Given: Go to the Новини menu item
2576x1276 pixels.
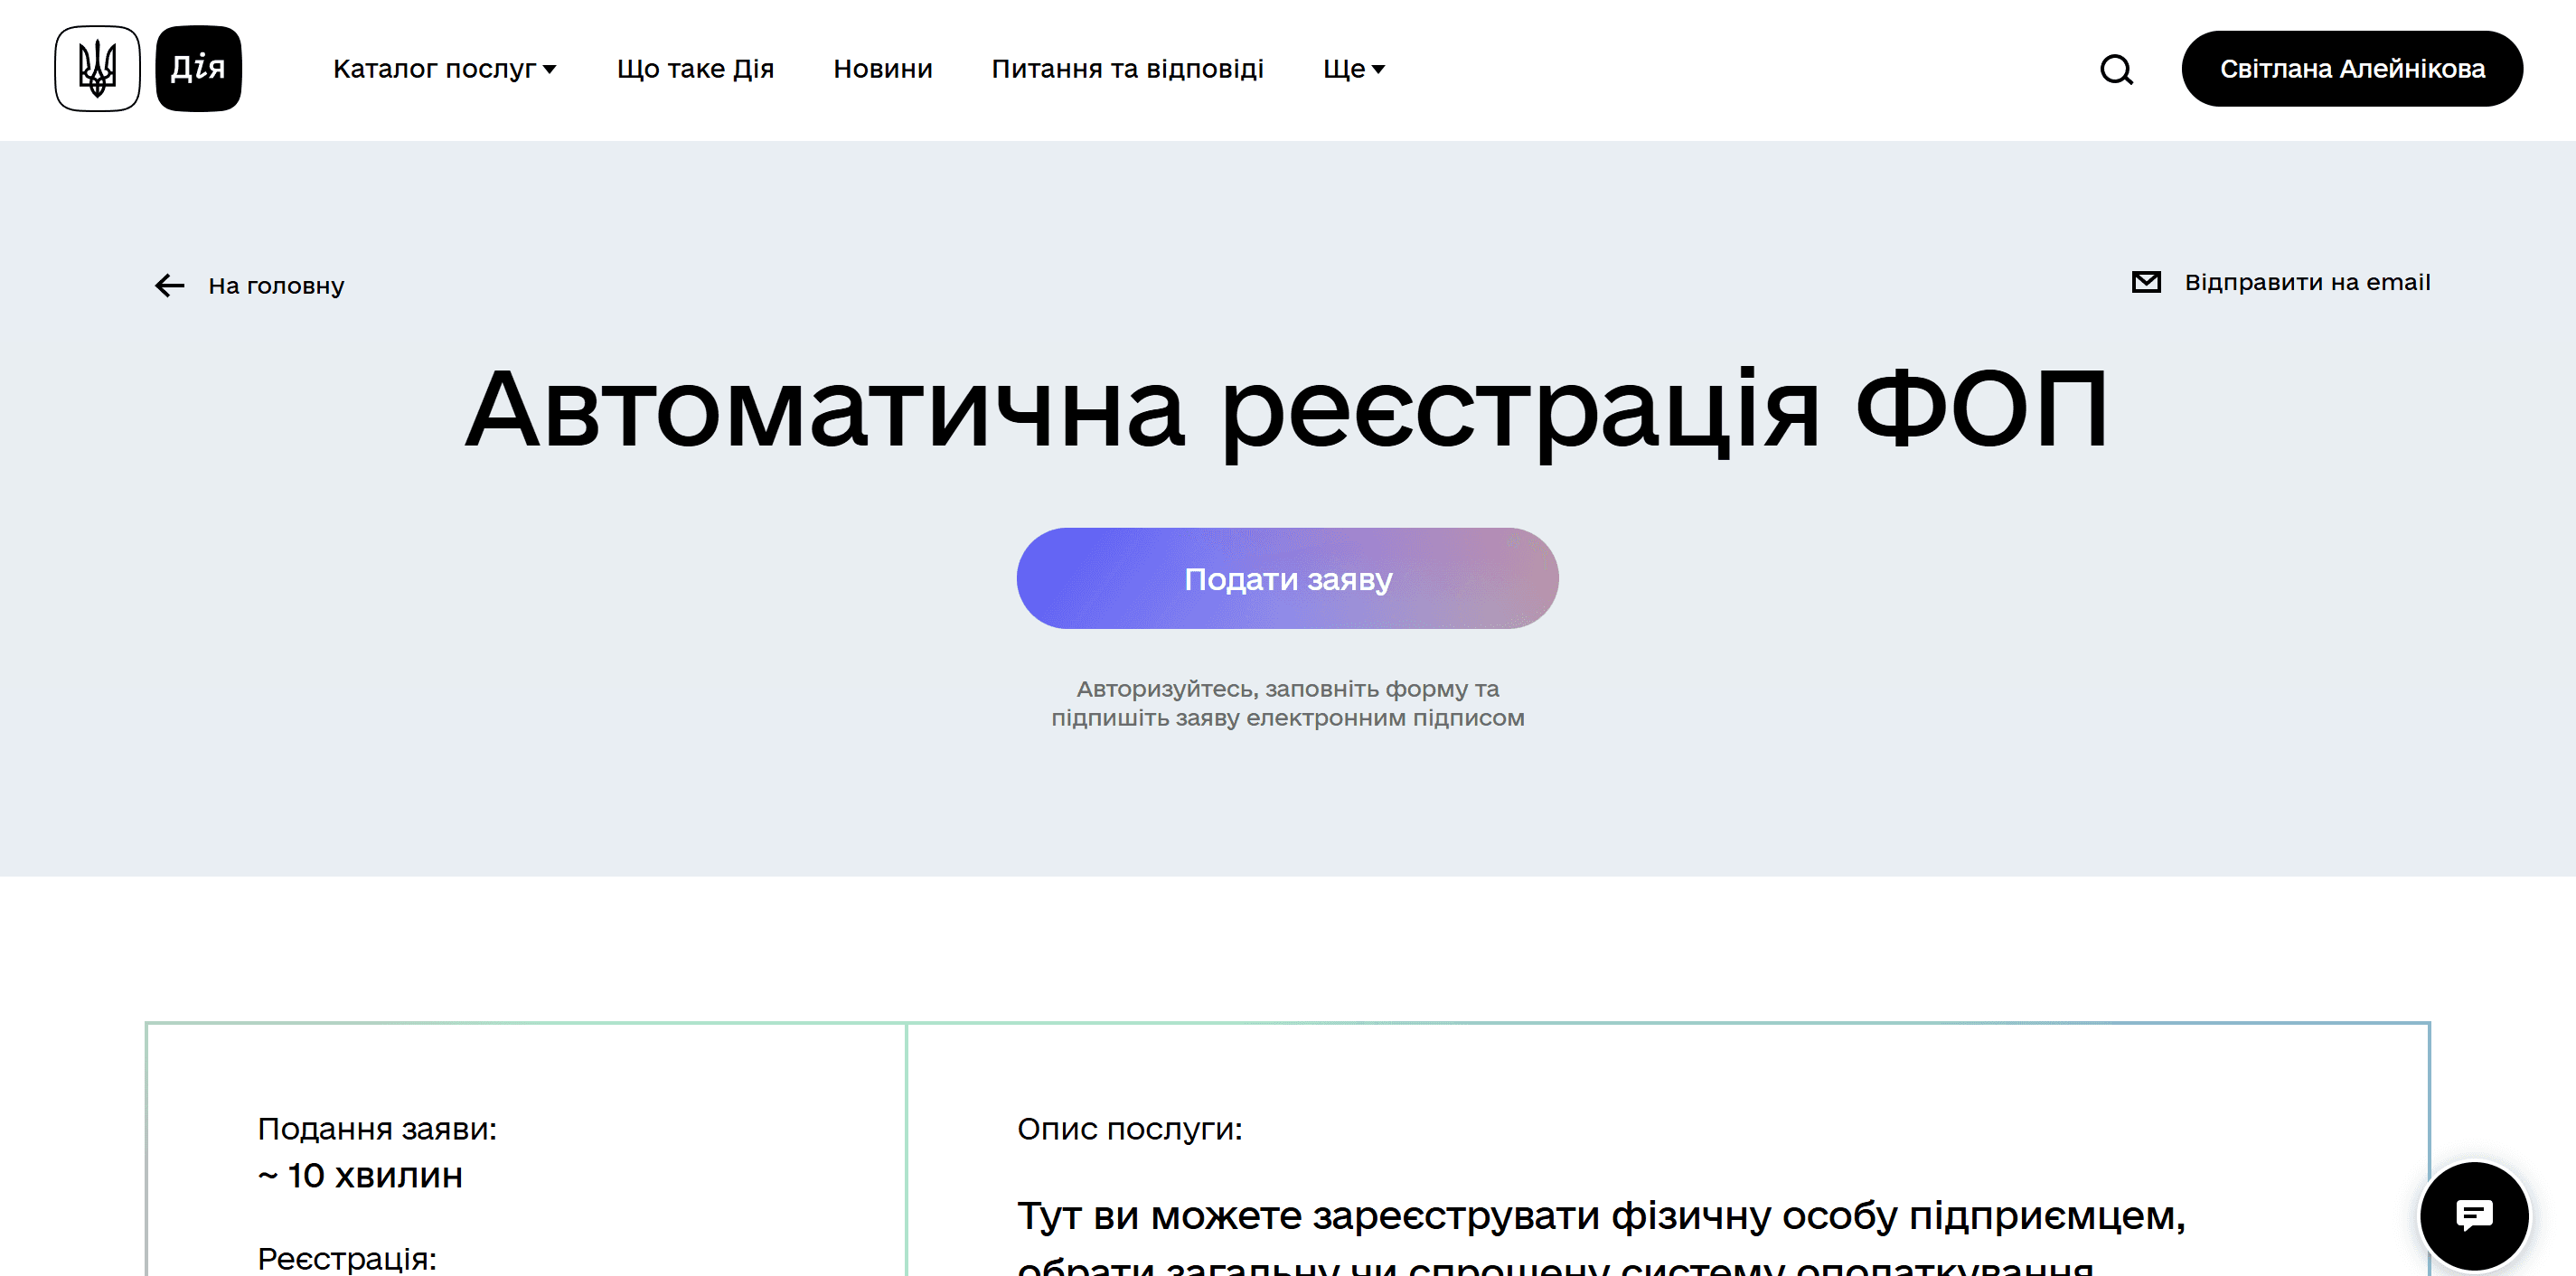Looking at the screenshot, I should (882, 69).
